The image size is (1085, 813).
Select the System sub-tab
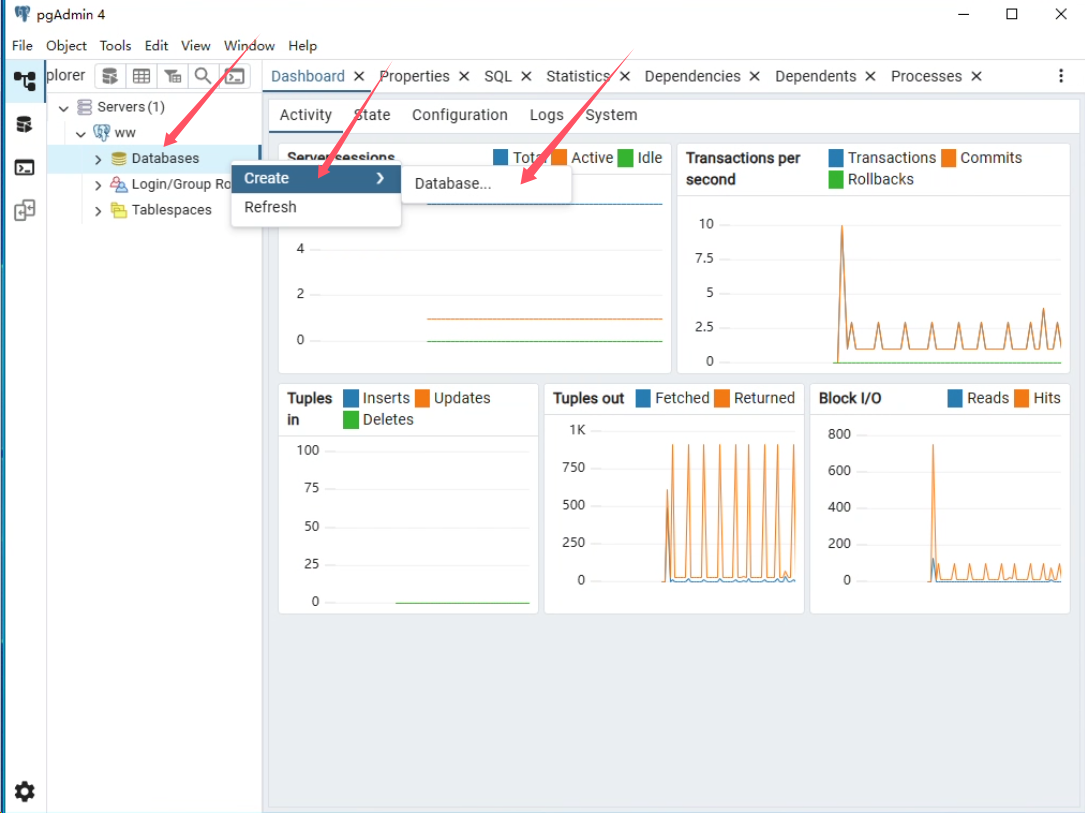pyautogui.click(x=611, y=115)
